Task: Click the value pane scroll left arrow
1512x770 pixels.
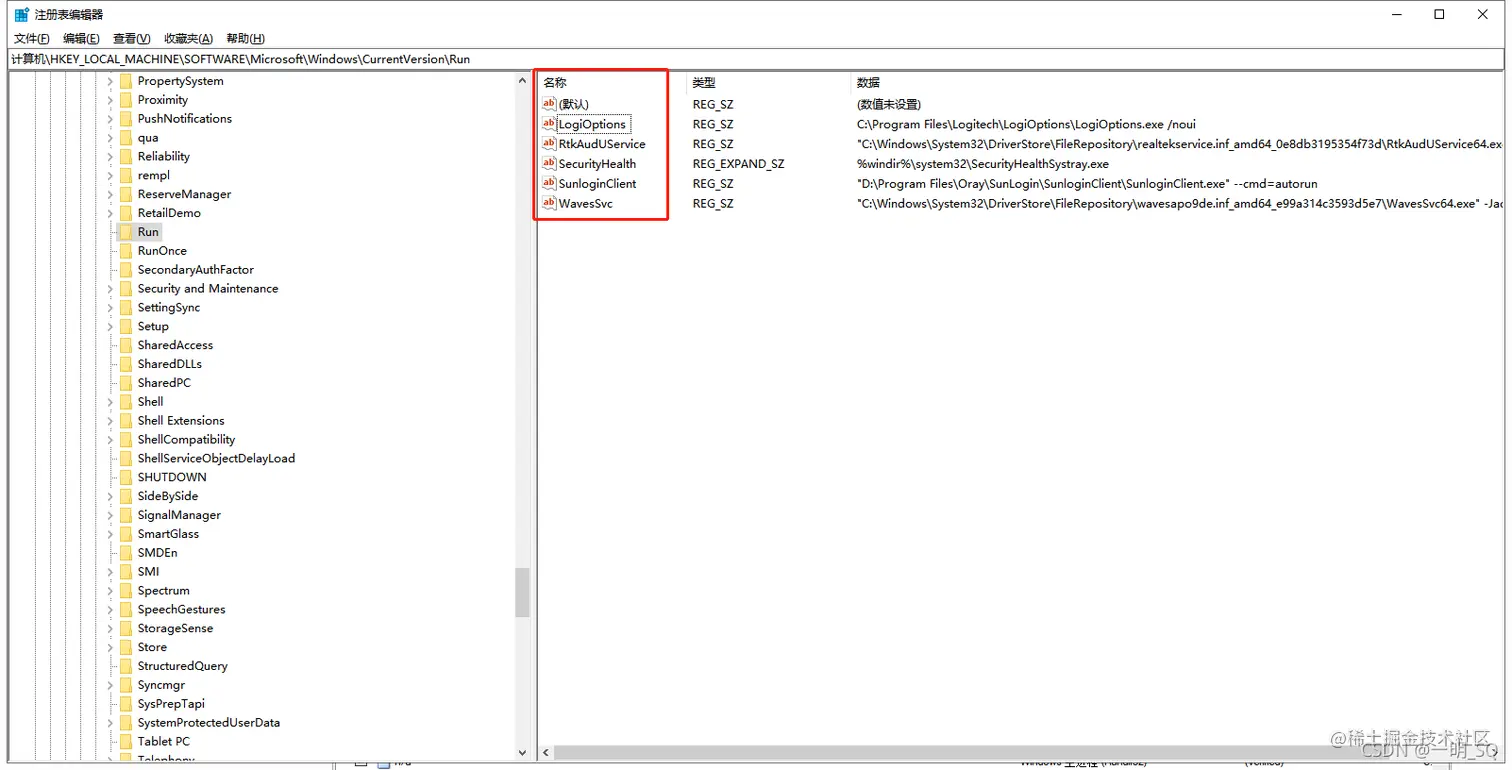Action: point(546,752)
